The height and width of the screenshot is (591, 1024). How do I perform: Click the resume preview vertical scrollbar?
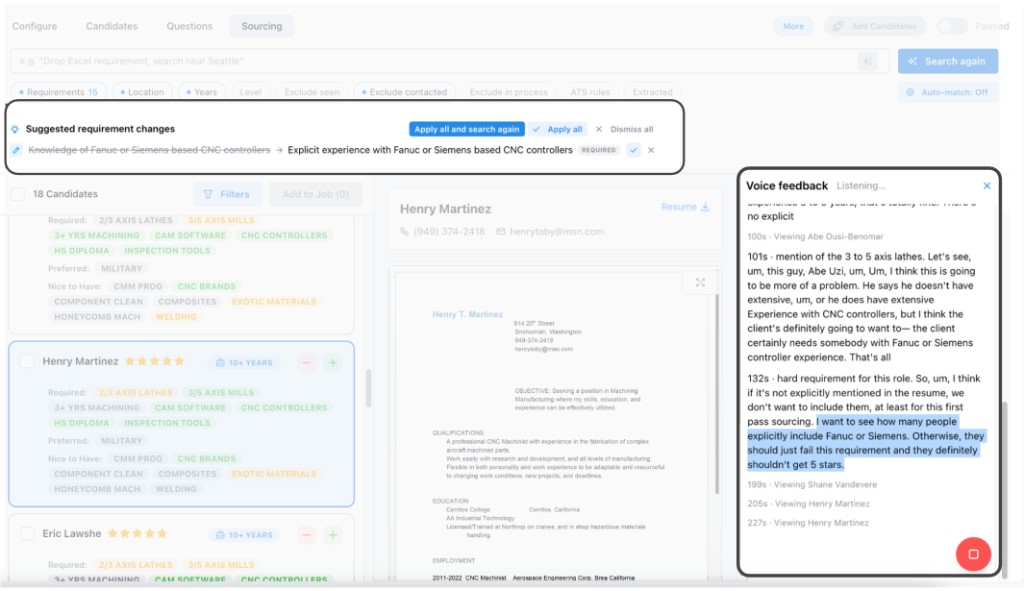(x=716, y=392)
